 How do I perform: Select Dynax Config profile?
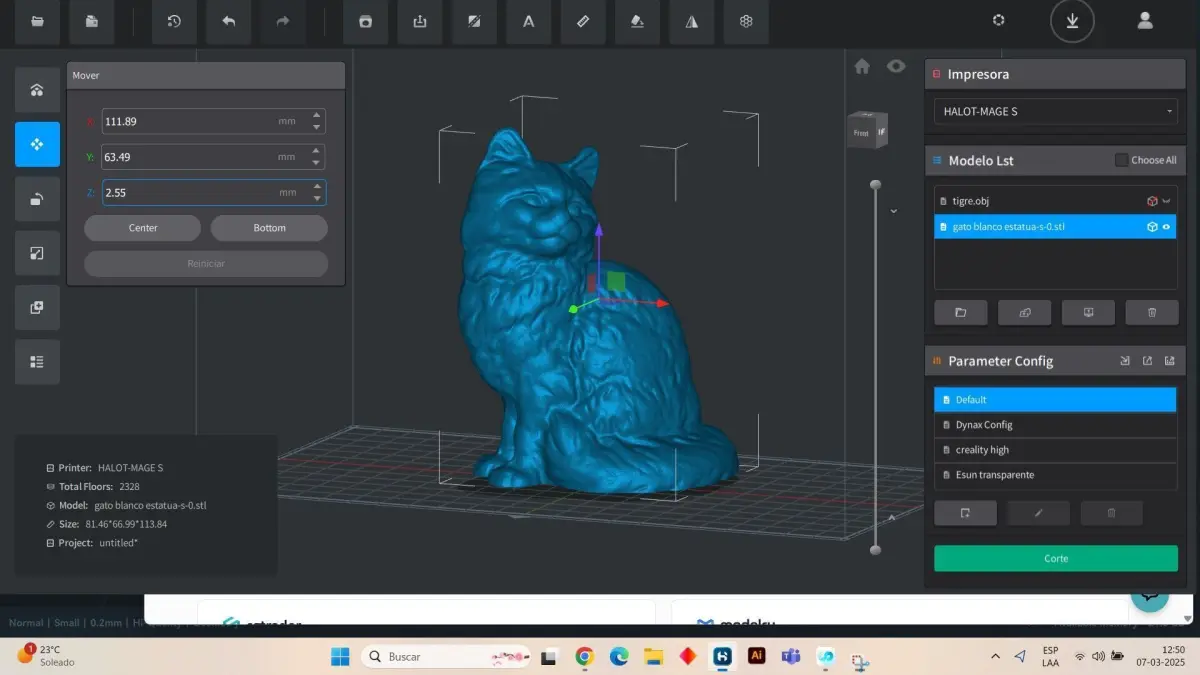(x=1055, y=425)
